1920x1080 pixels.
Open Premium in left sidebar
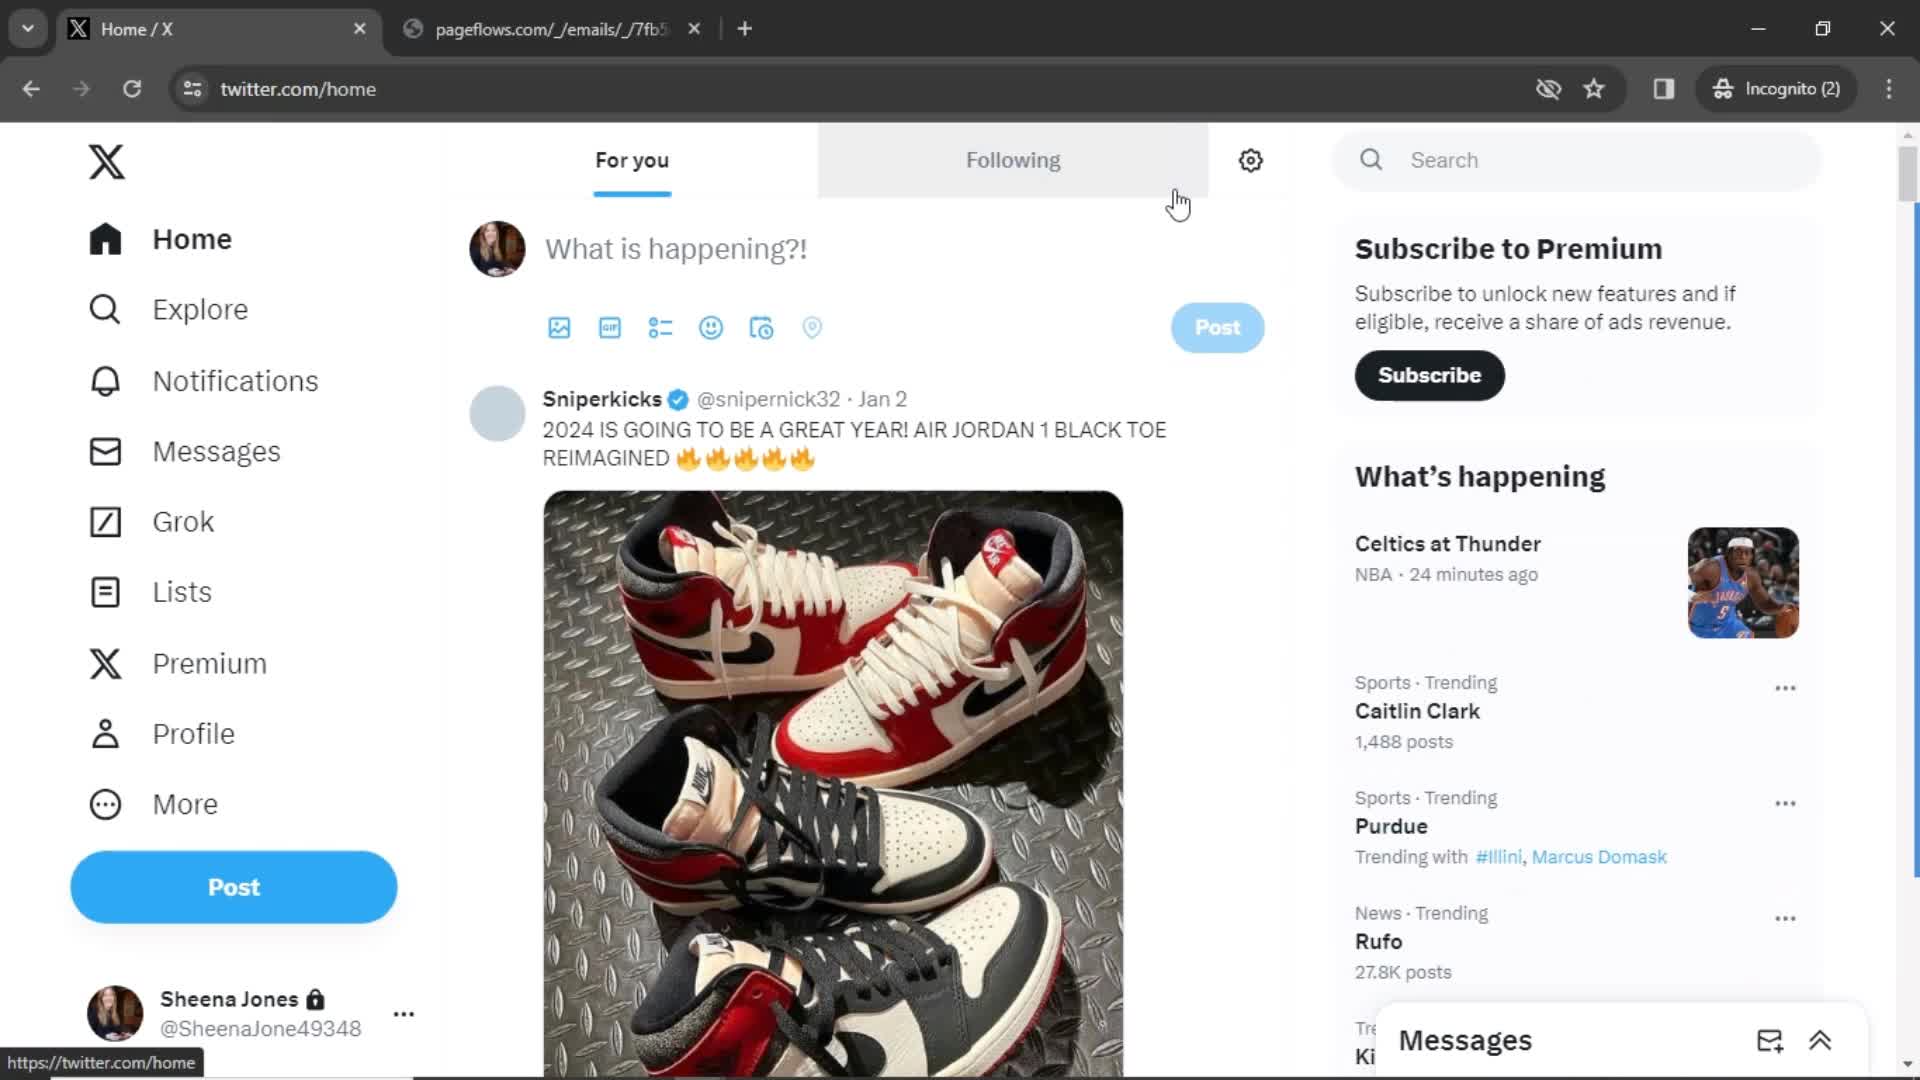tap(177, 664)
